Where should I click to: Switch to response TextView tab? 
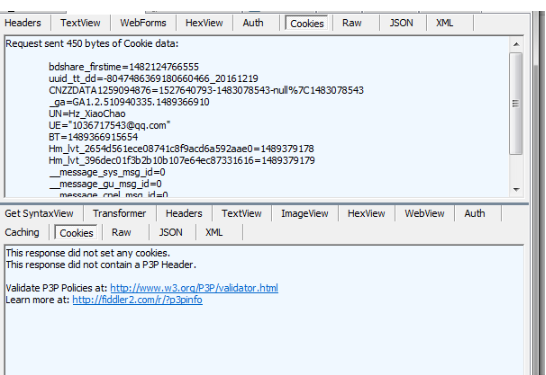pyautogui.click(x=242, y=213)
